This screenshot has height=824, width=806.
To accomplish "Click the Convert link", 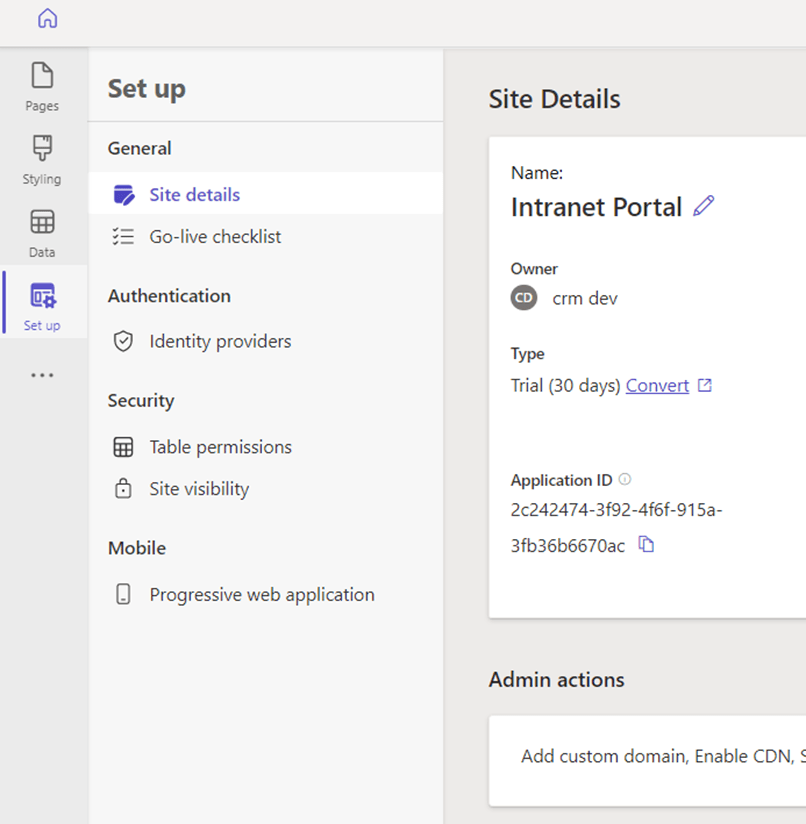I will point(657,385).
